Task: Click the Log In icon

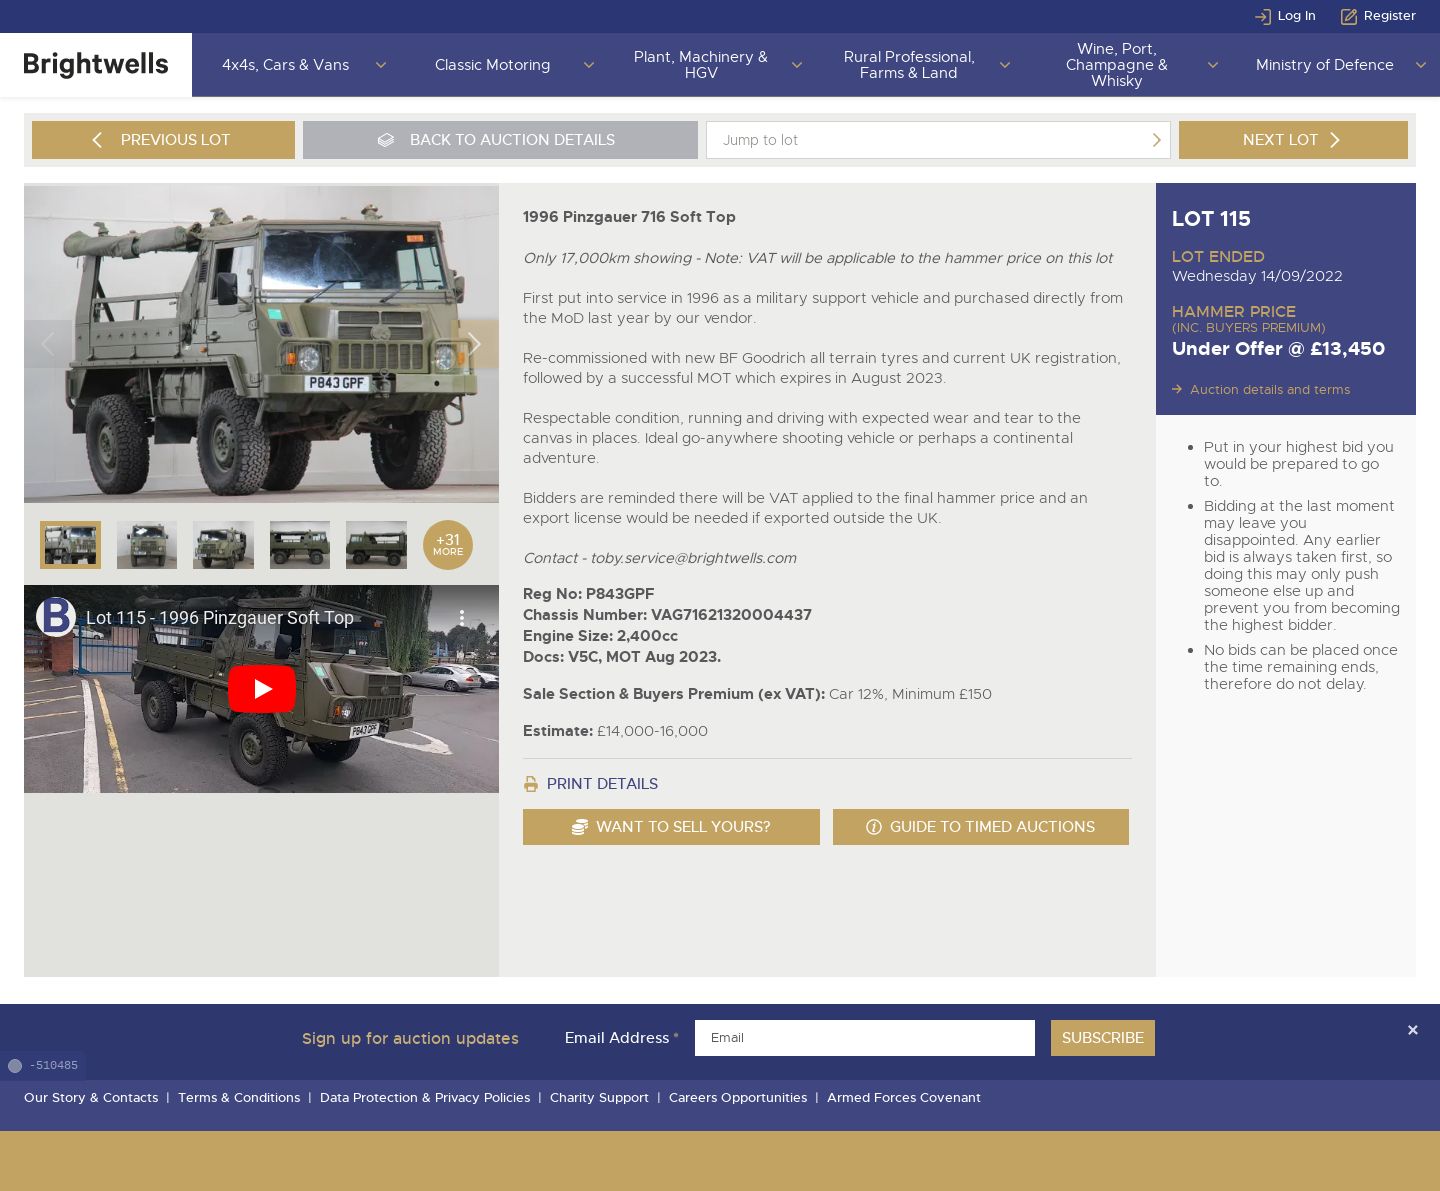Action: pyautogui.click(x=1263, y=16)
